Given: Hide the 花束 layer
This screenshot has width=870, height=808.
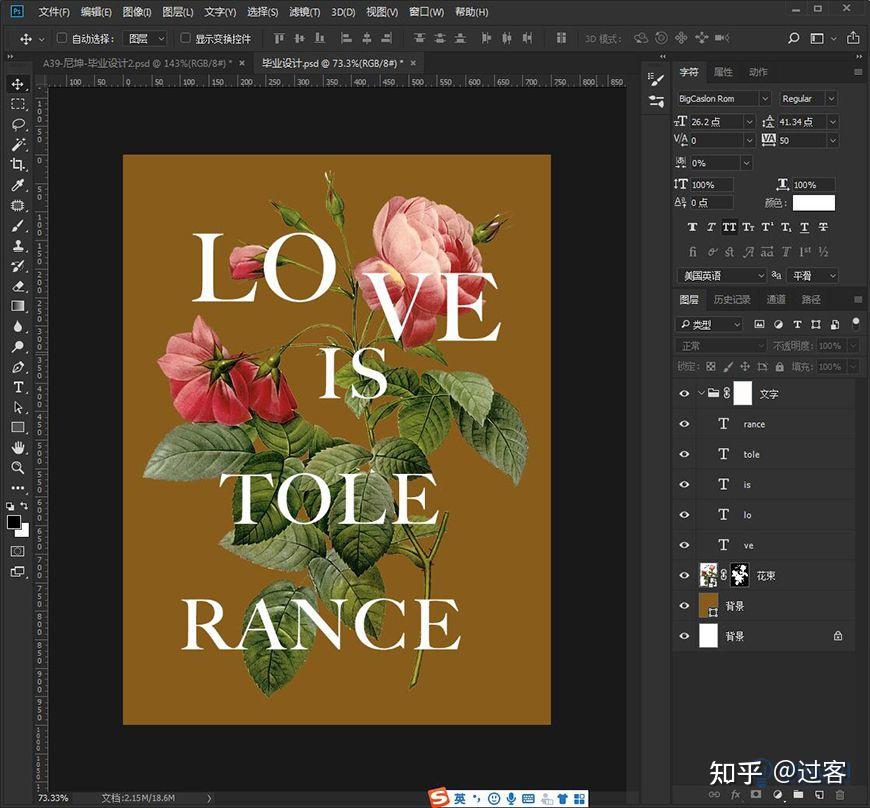Looking at the screenshot, I should point(684,575).
